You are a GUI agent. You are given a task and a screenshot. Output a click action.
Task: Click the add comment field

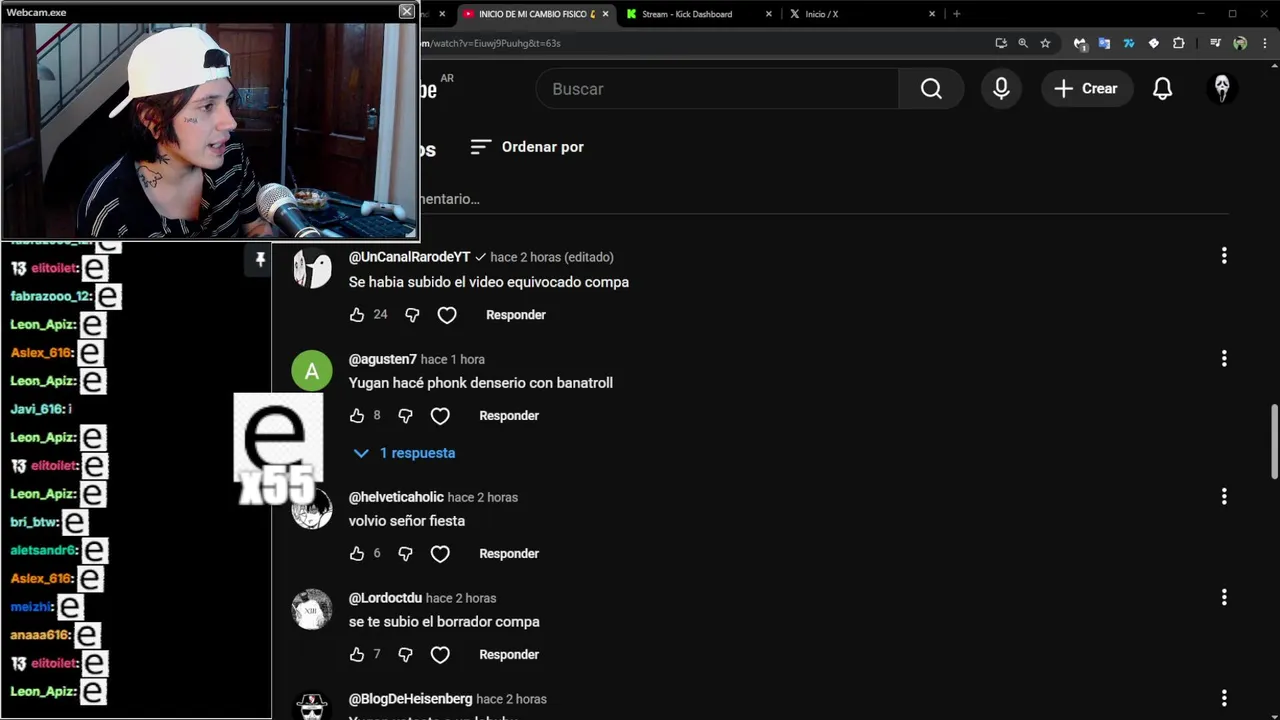point(825,199)
